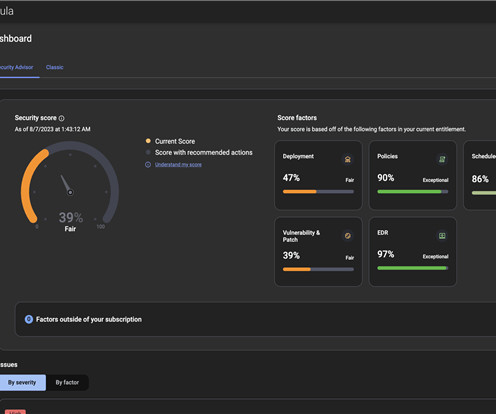Image resolution: width=496 pixels, height=414 pixels.
Task: Click the security score gauge needle
Action: 66,184
